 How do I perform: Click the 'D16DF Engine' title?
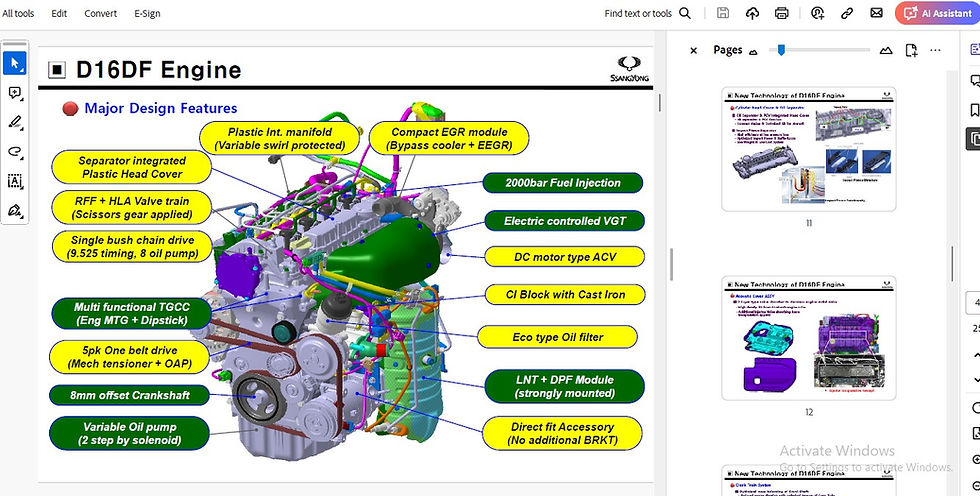pyautogui.click(x=158, y=70)
